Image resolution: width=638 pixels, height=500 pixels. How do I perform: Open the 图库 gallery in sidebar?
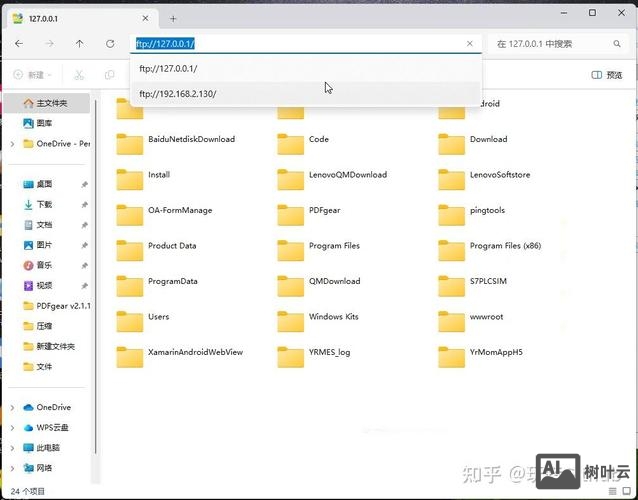pyautogui.click(x=44, y=123)
